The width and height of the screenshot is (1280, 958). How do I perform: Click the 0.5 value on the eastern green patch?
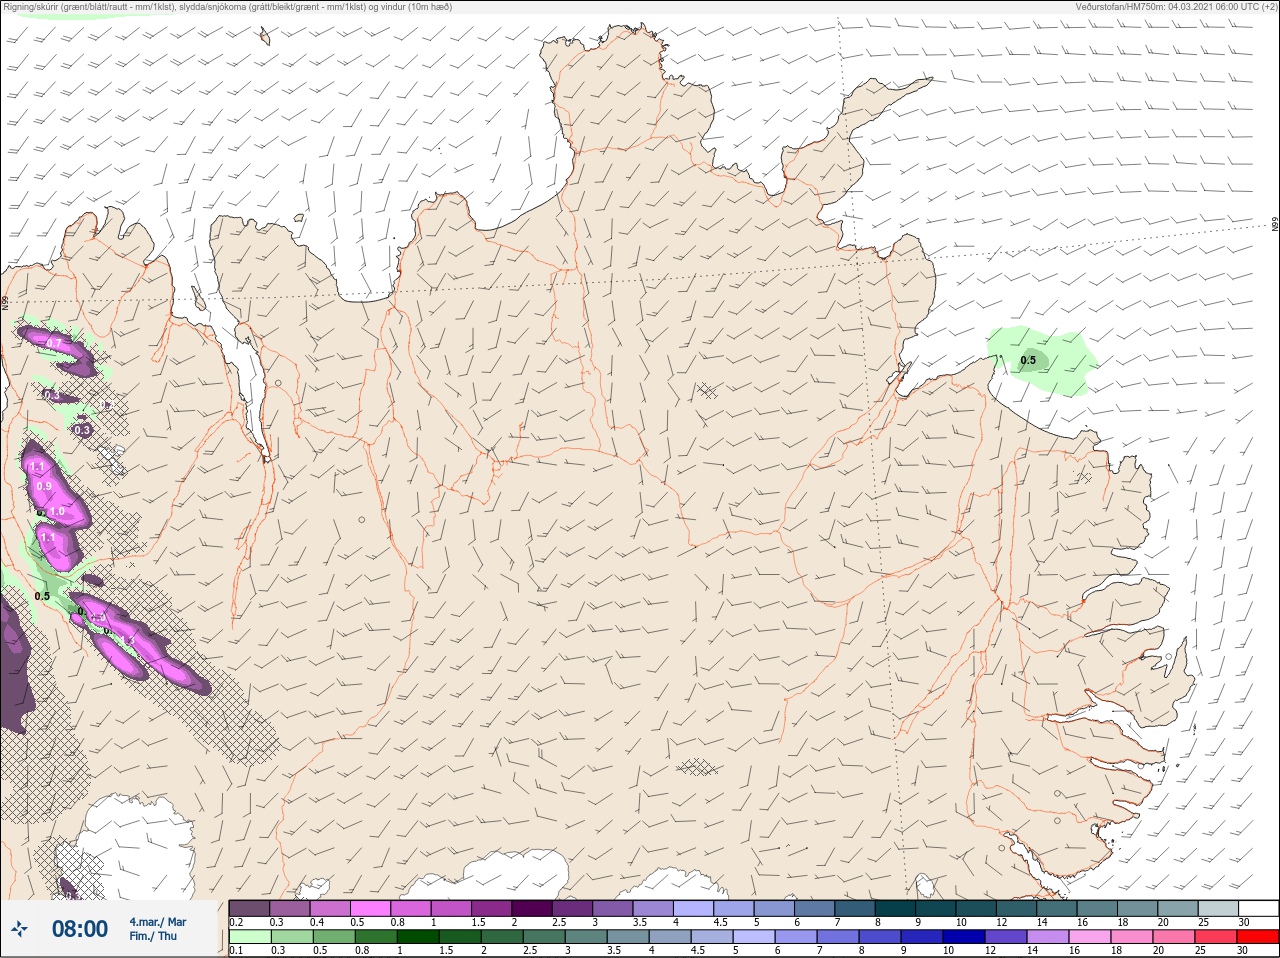tap(1028, 361)
